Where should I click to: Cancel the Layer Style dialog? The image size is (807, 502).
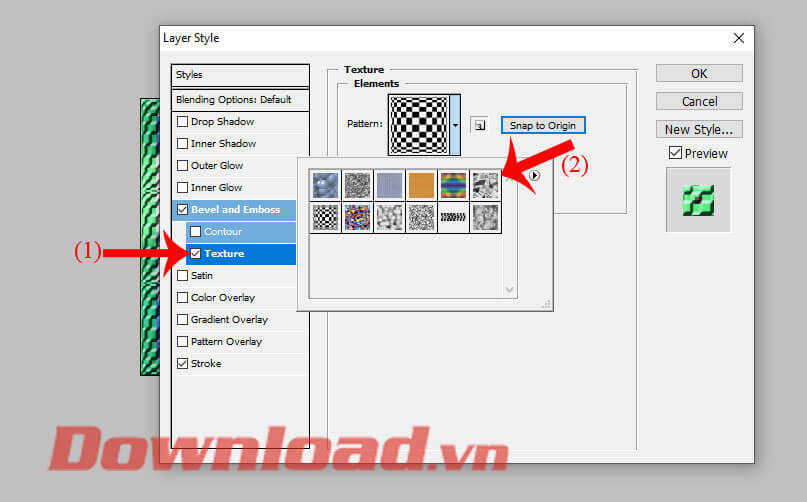click(x=699, y=101)
